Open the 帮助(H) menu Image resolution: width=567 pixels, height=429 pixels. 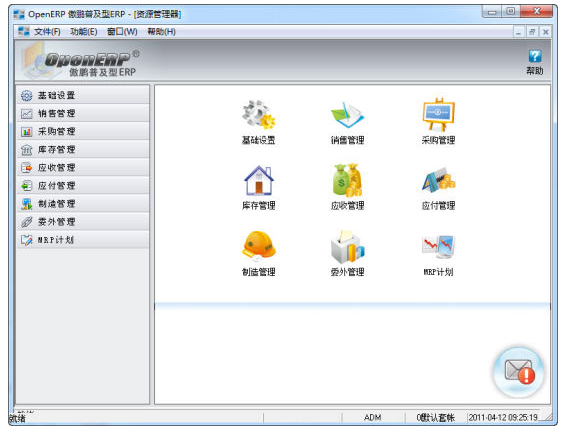(161, 32)
